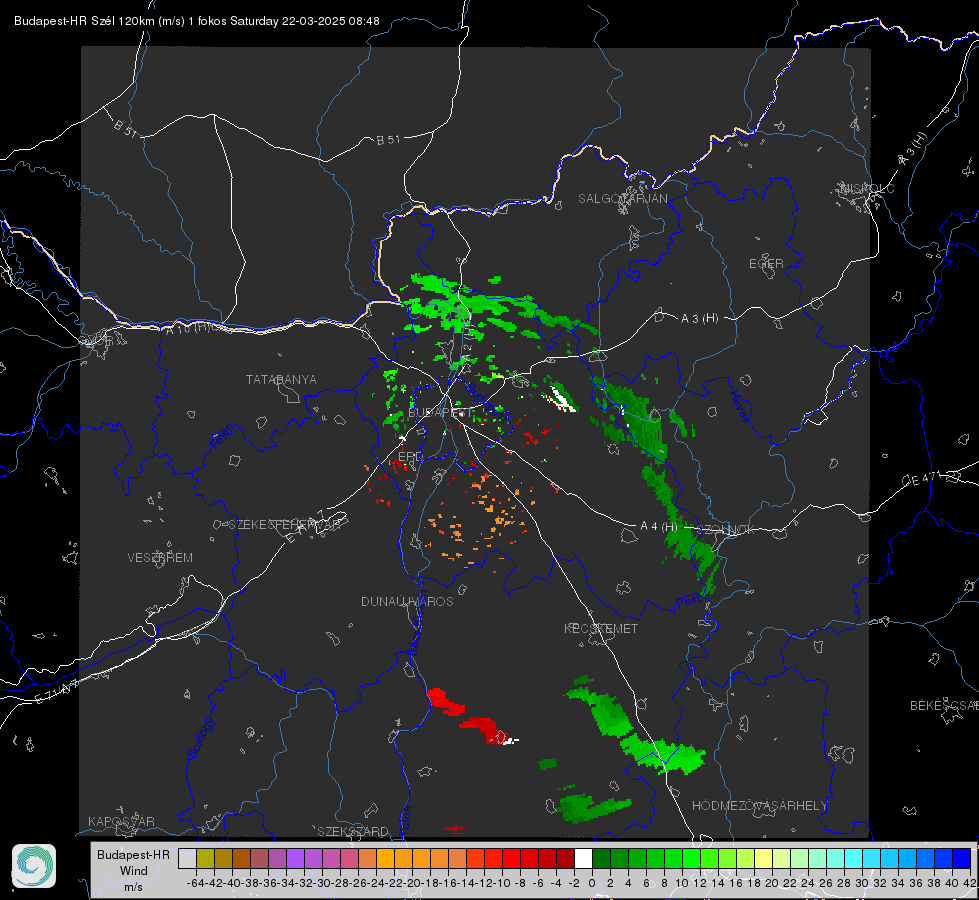
Task: Click the MISKOLC city label
Action: [x=867, y=188]
